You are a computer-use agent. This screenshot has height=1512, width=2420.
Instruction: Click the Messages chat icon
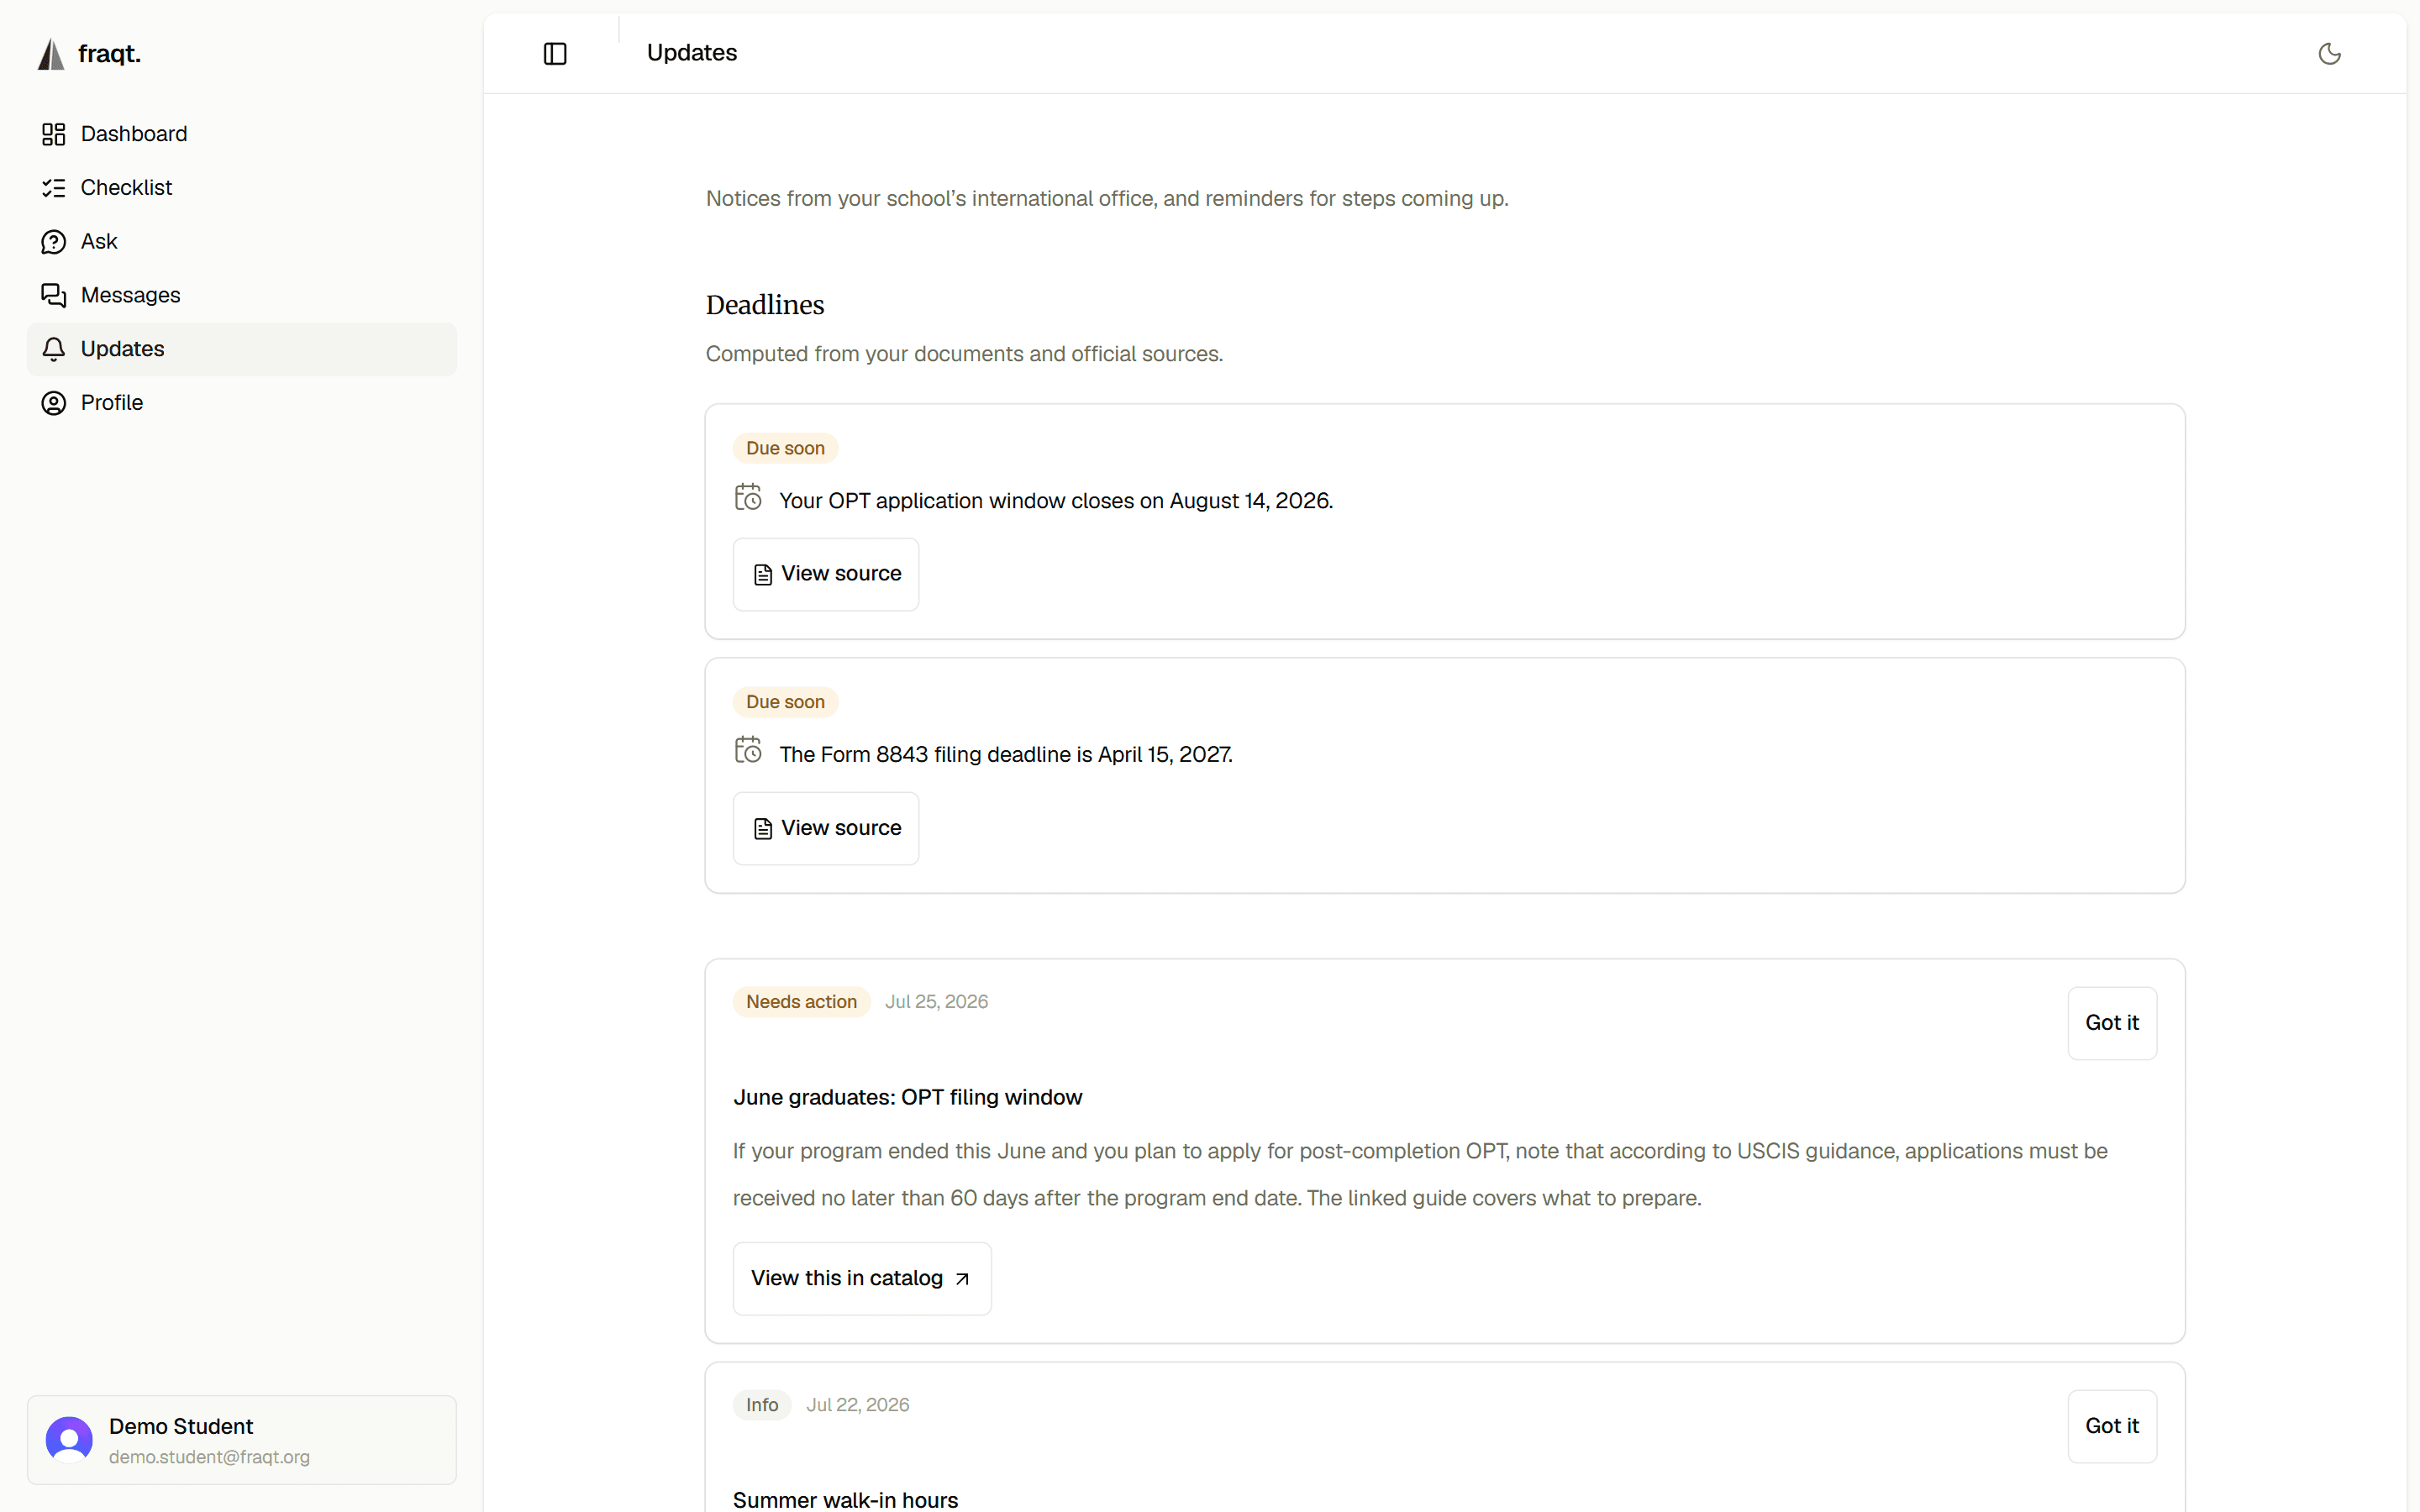click(x=54, y=295)
